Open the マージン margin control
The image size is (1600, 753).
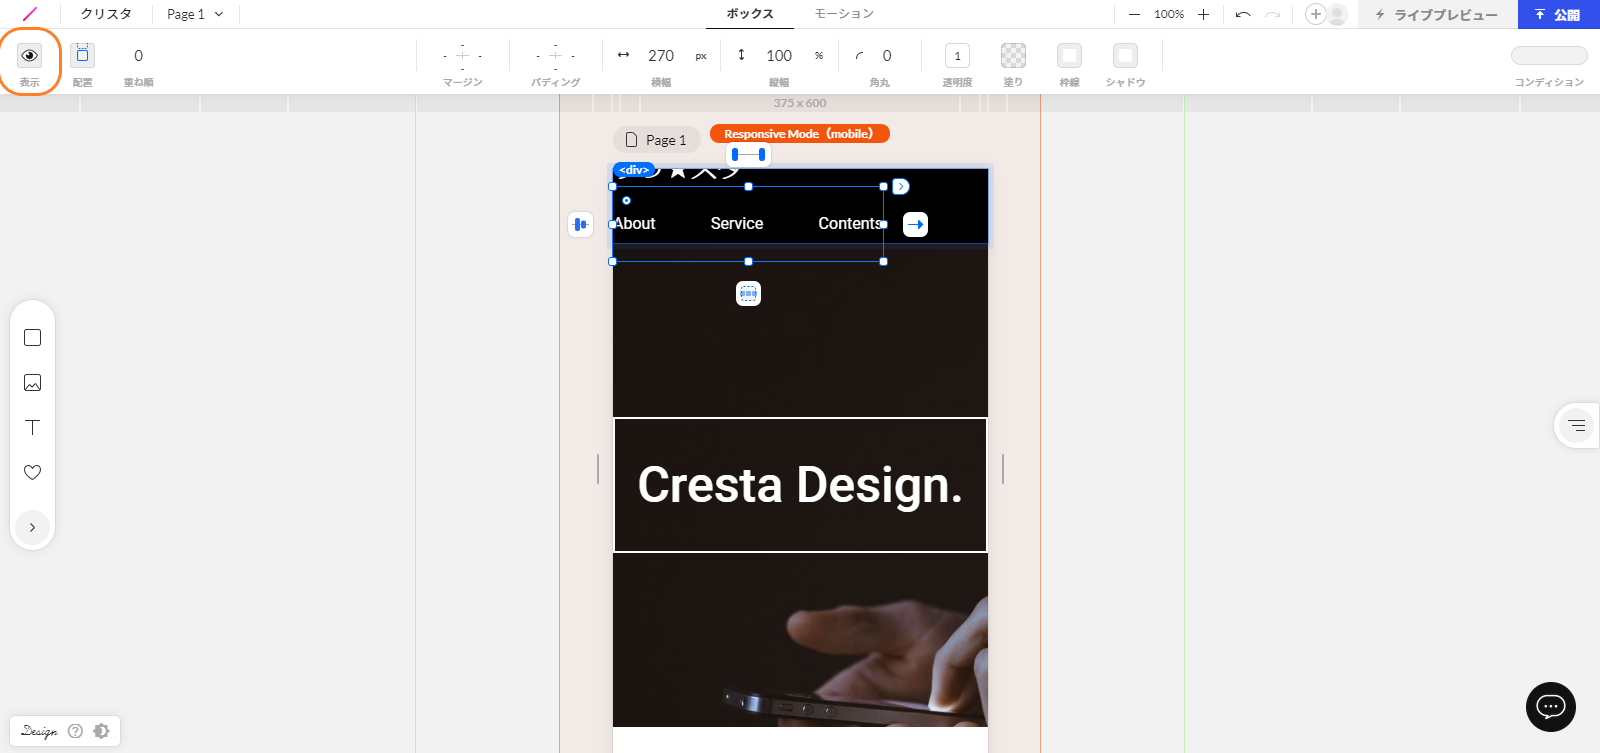pos(462,56)
